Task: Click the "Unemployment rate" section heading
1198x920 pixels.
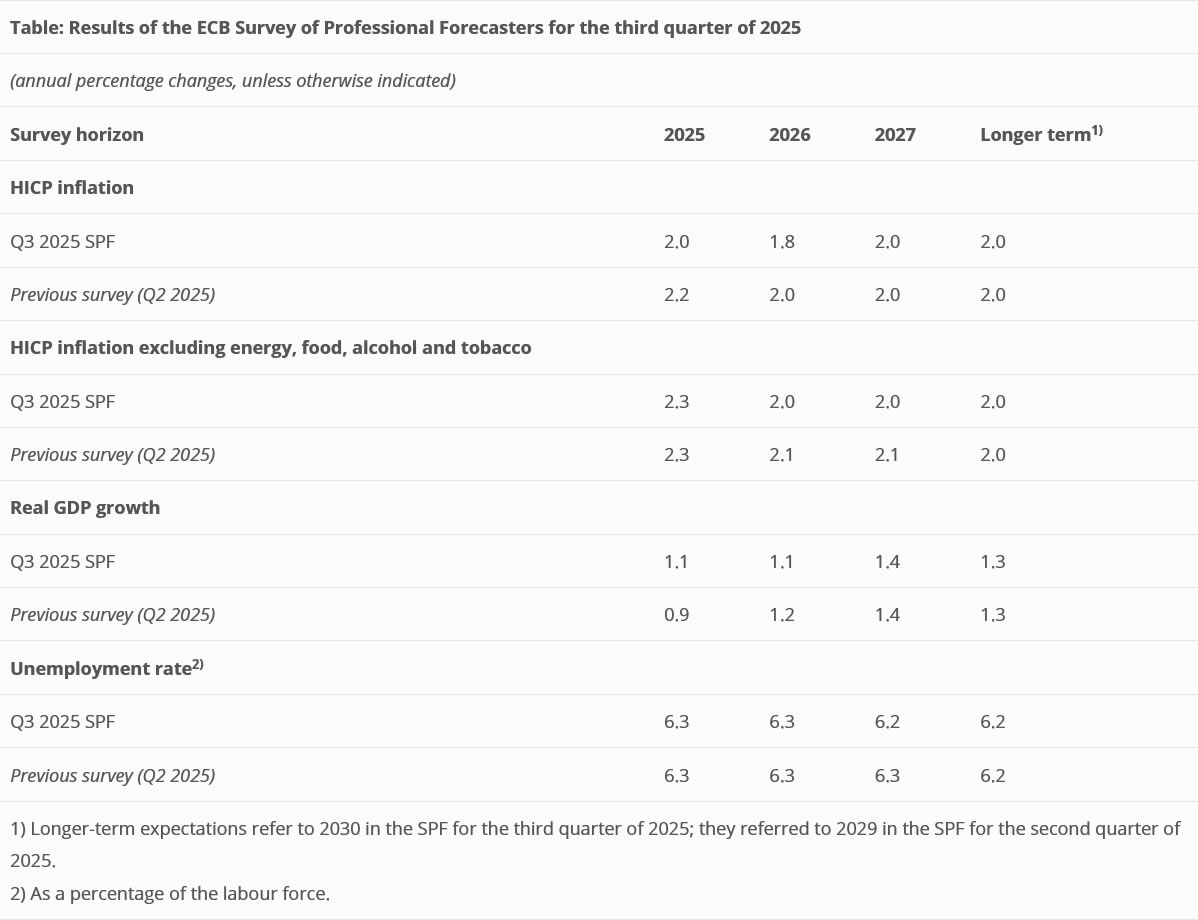Action: click(x=100, y=669)
